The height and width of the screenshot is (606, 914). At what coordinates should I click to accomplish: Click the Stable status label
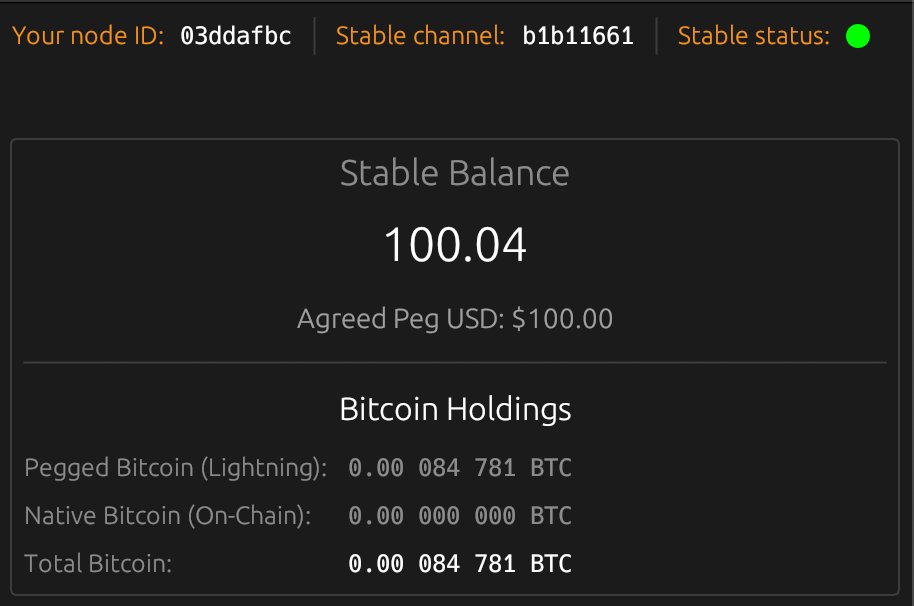754,36
